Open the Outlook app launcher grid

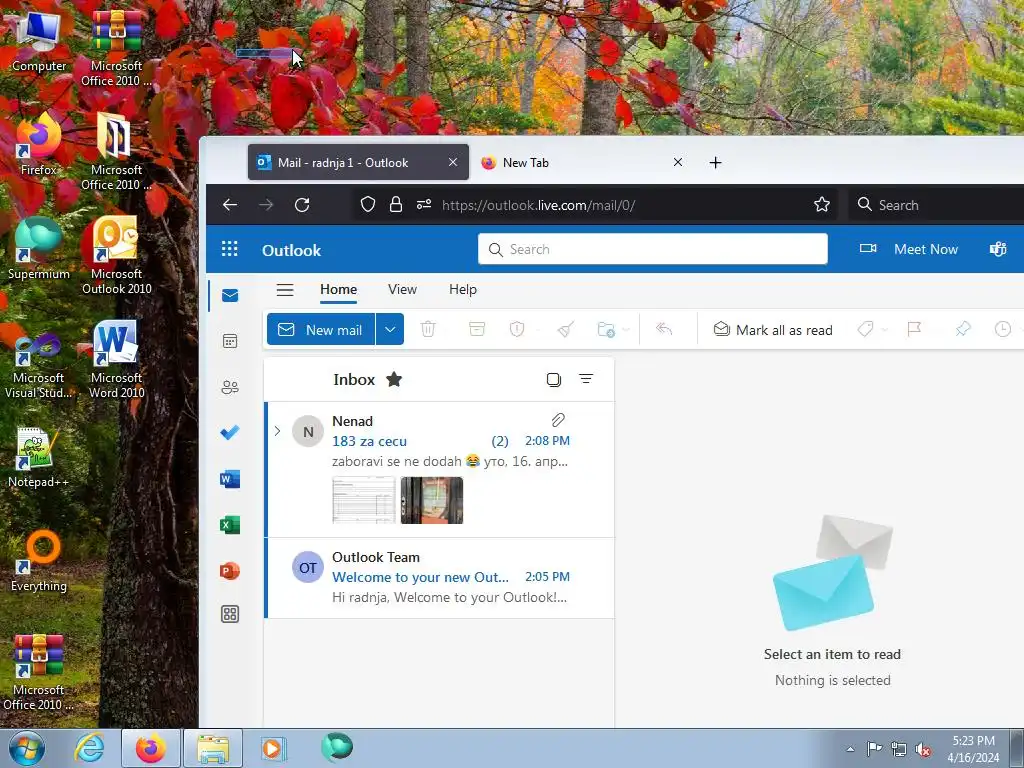tap(229, 249)
